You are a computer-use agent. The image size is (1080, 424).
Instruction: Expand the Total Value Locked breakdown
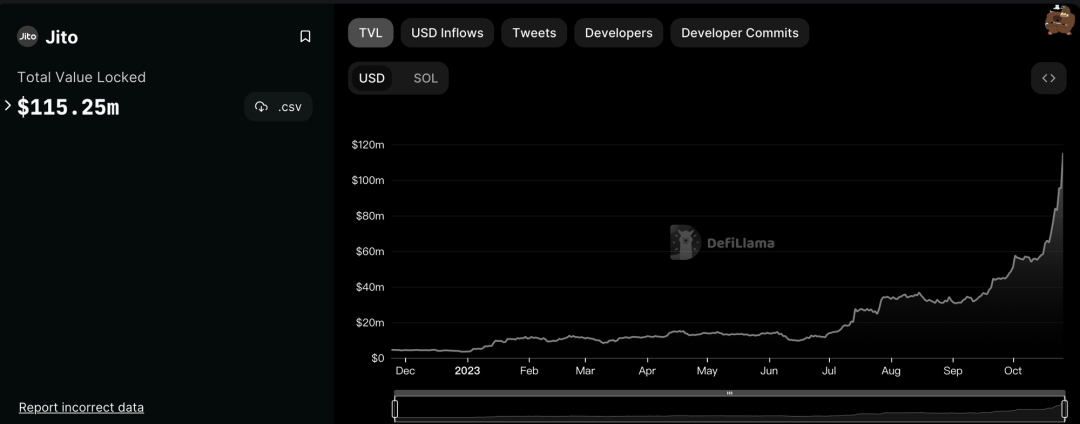click(x=8, y=105)
